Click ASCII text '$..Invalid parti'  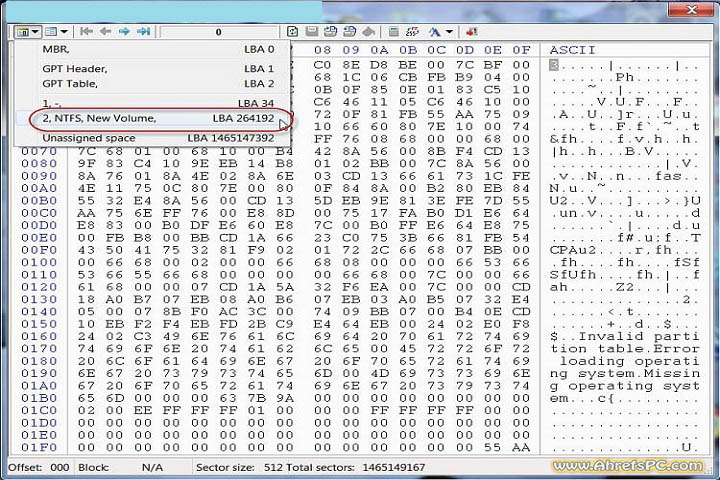point(624,336)
